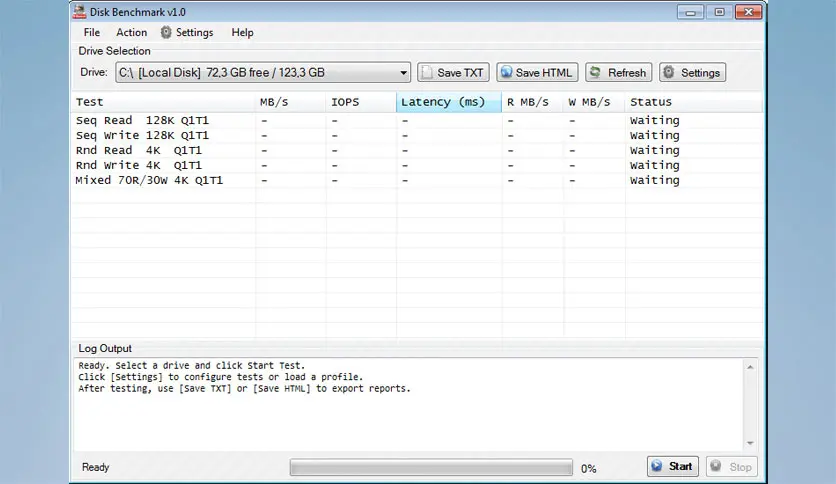Maximize the Disk Benchmark window
This screenshot has height=484, width=836.
(719, 12)
